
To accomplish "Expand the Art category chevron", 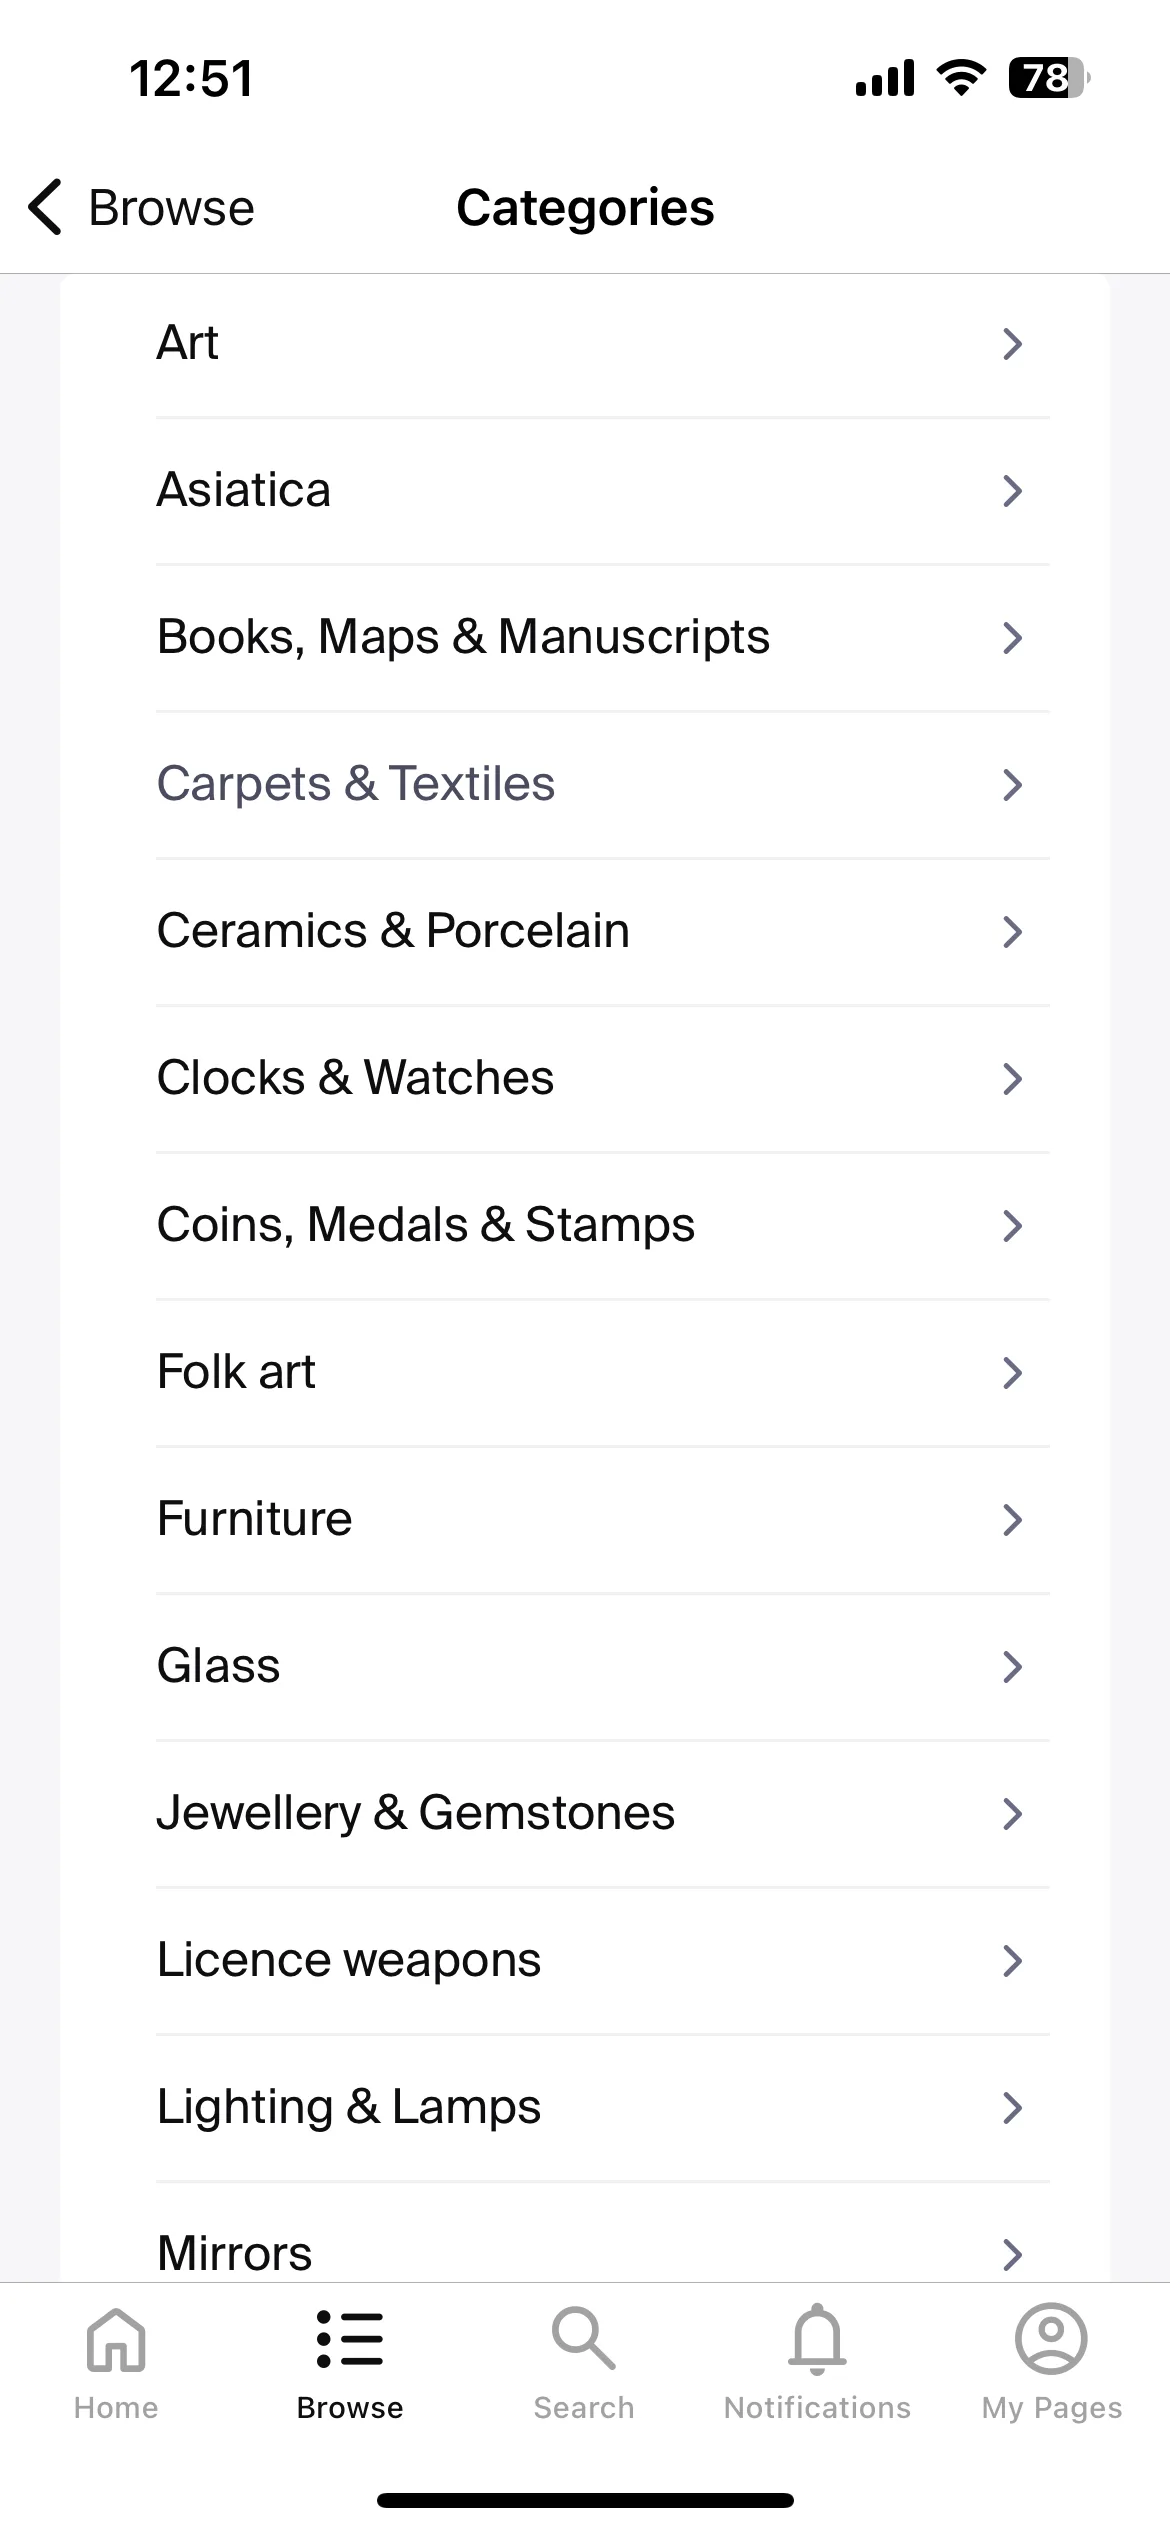I will tap(1012, 344).
